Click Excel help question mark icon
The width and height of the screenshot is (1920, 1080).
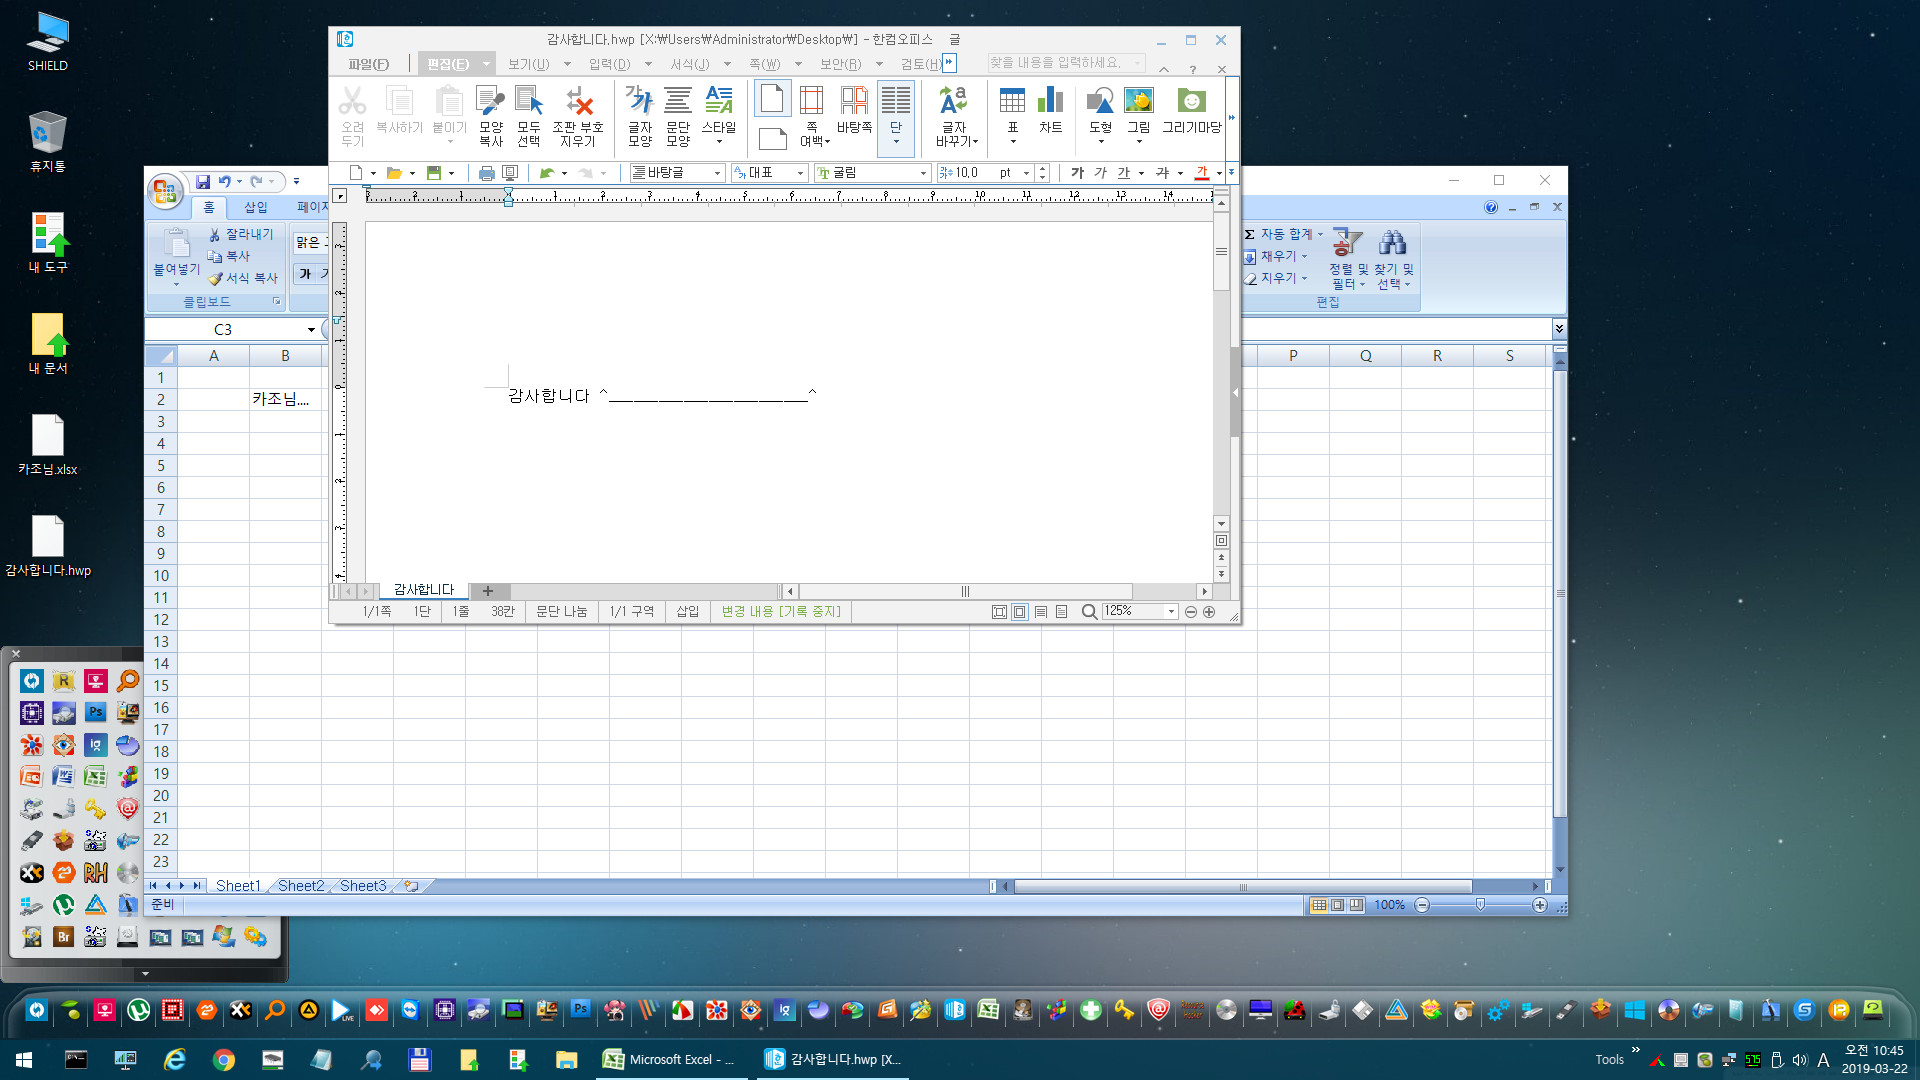[1491, 207]
